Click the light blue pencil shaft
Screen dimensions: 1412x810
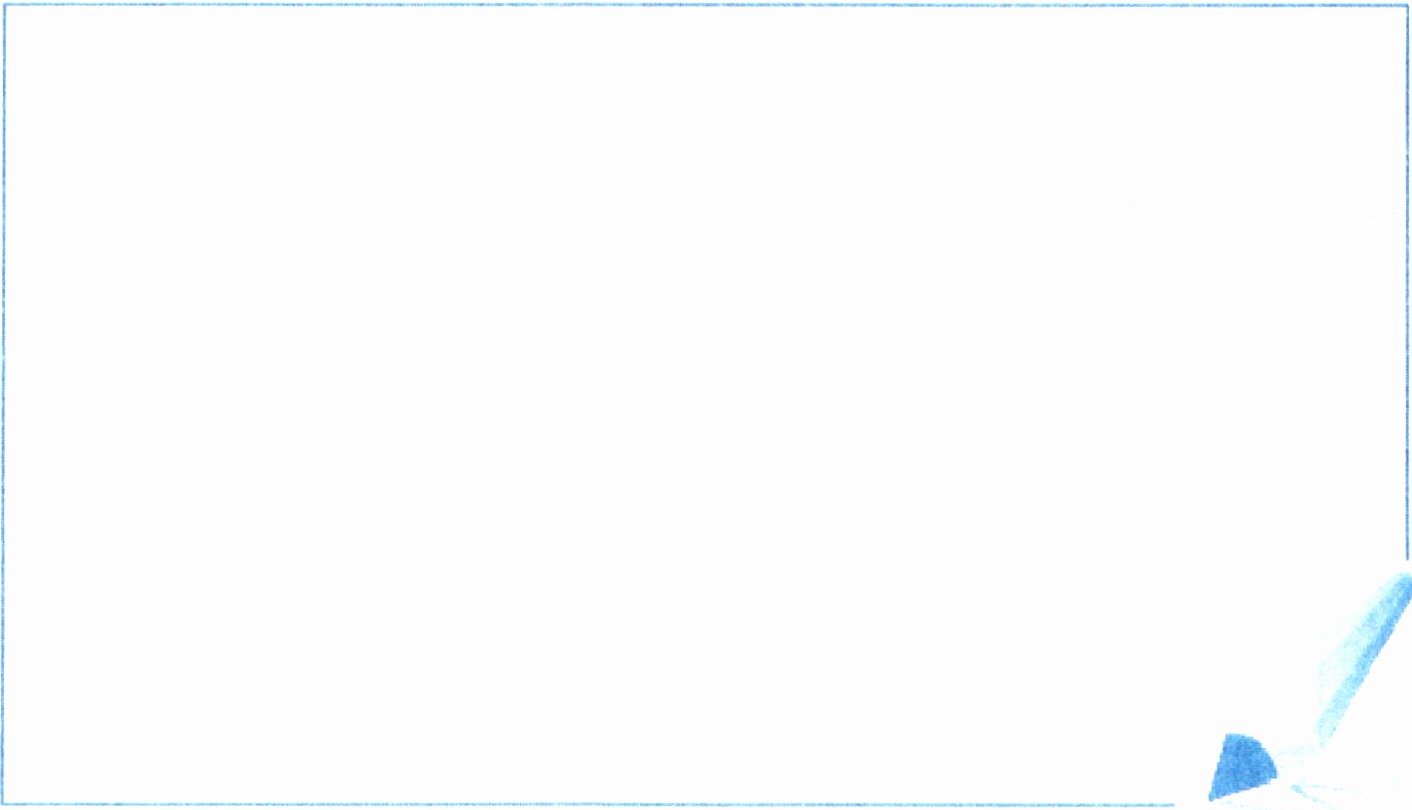[x=1363, y=656]
